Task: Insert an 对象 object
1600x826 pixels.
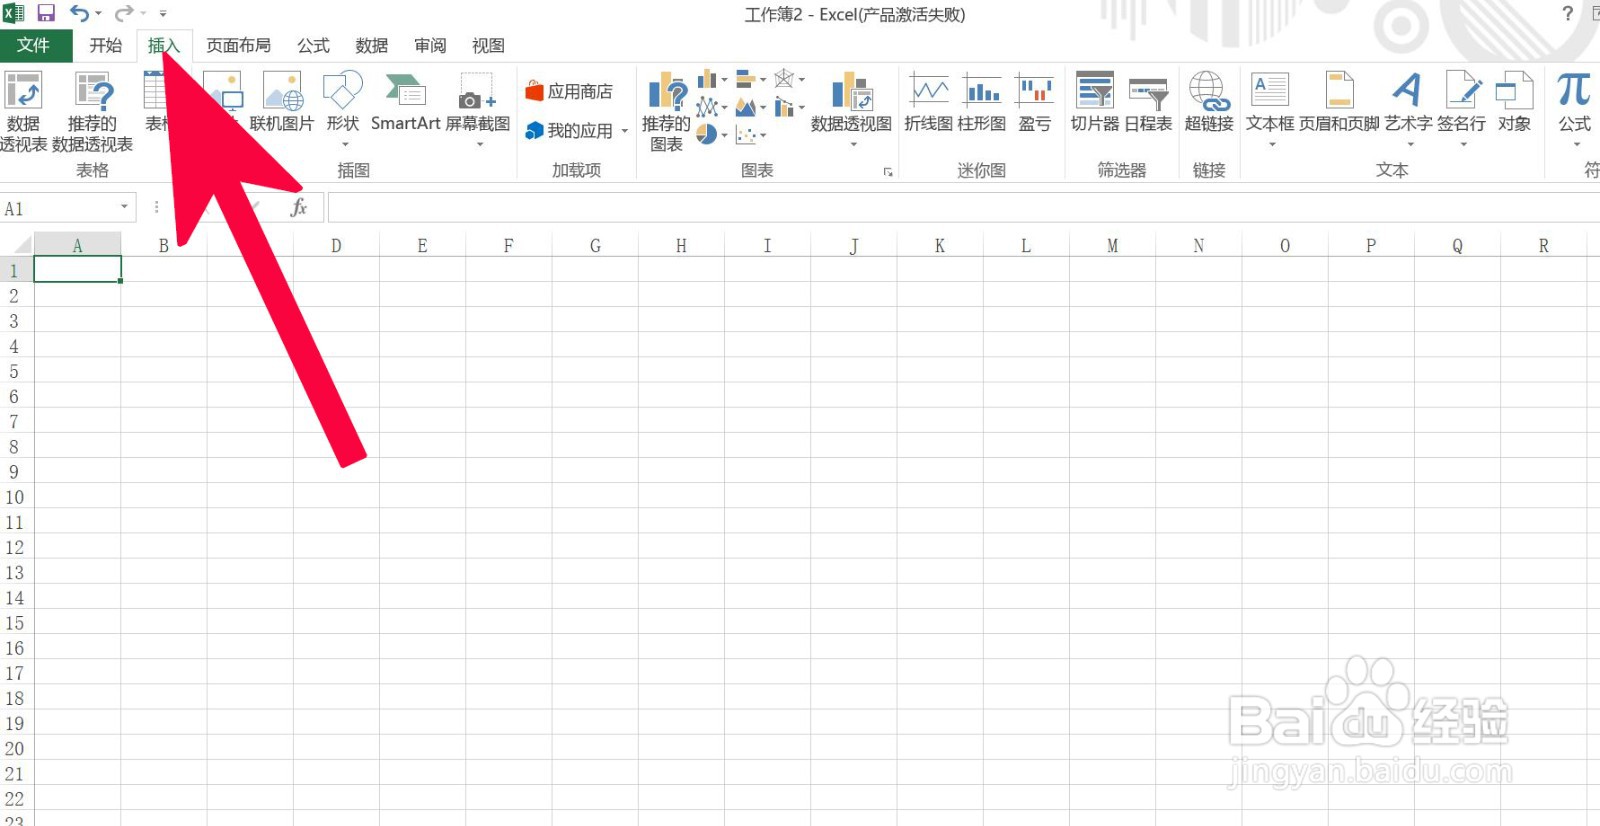Action: click(1514, 103)
